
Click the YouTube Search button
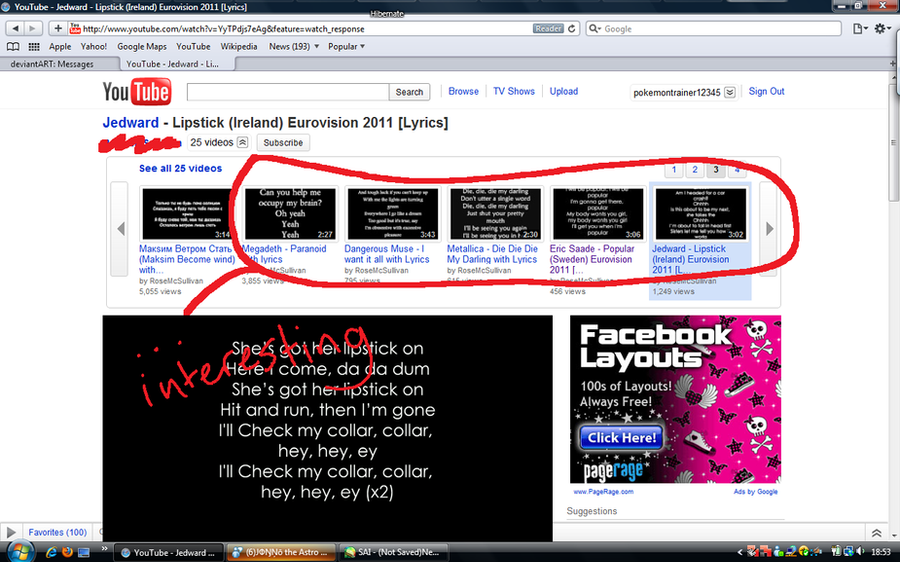(x=409, y=92)
